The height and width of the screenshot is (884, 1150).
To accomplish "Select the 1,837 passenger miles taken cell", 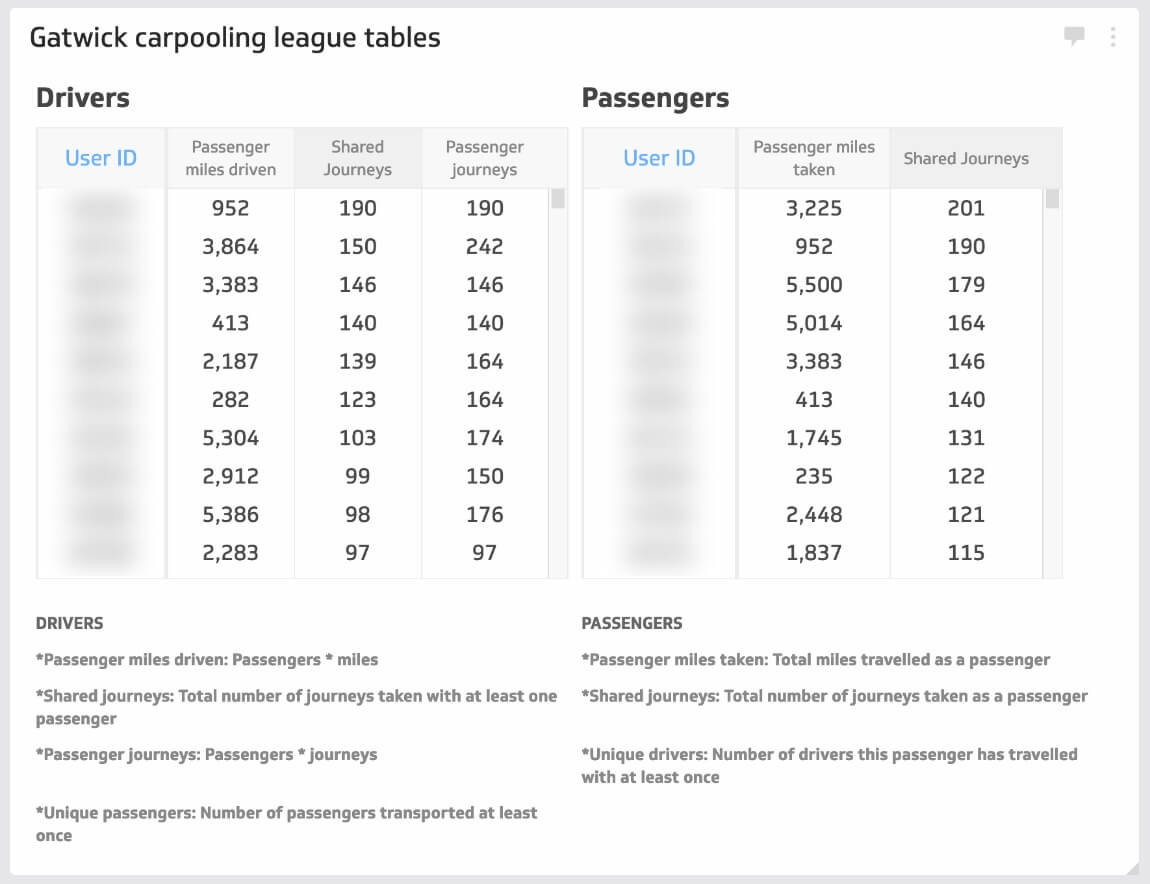I will tap(814, 552).
